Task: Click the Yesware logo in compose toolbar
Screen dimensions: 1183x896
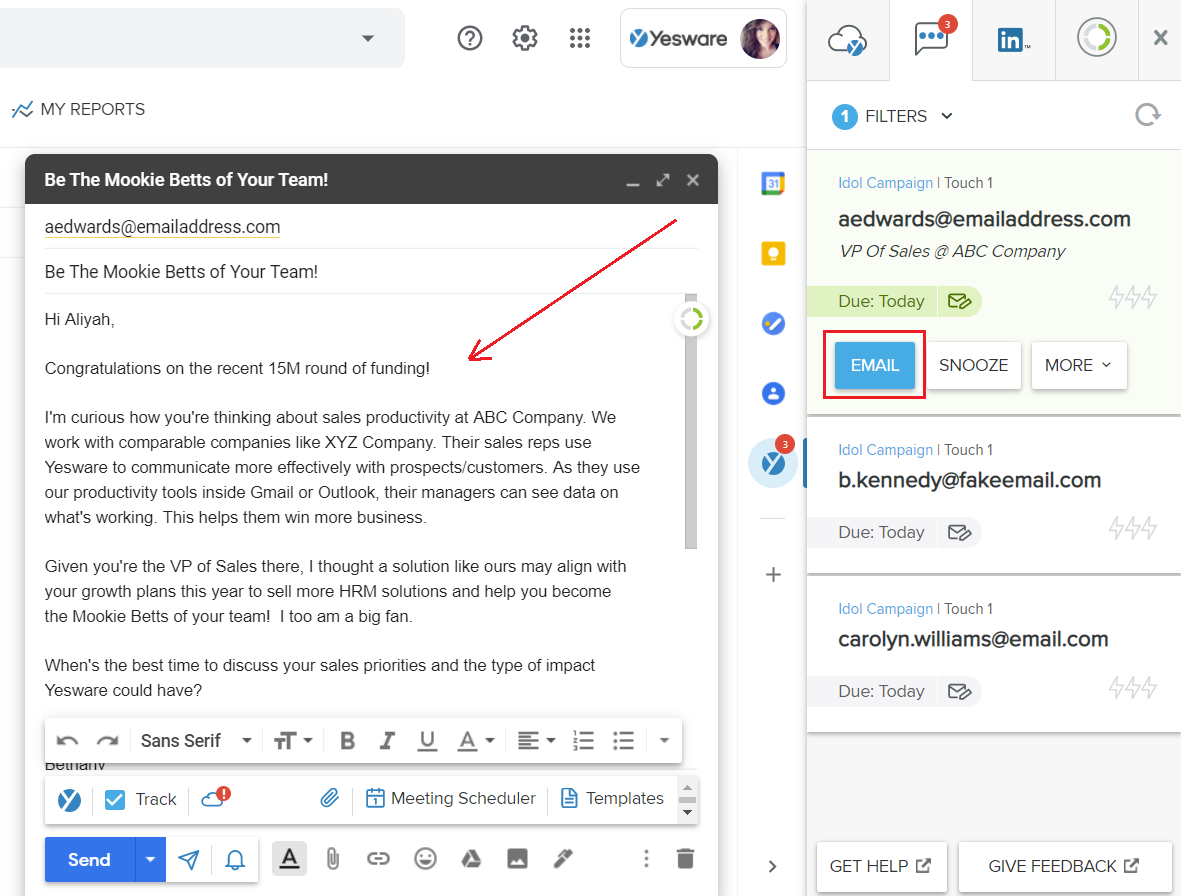Action: click(69, 799)
